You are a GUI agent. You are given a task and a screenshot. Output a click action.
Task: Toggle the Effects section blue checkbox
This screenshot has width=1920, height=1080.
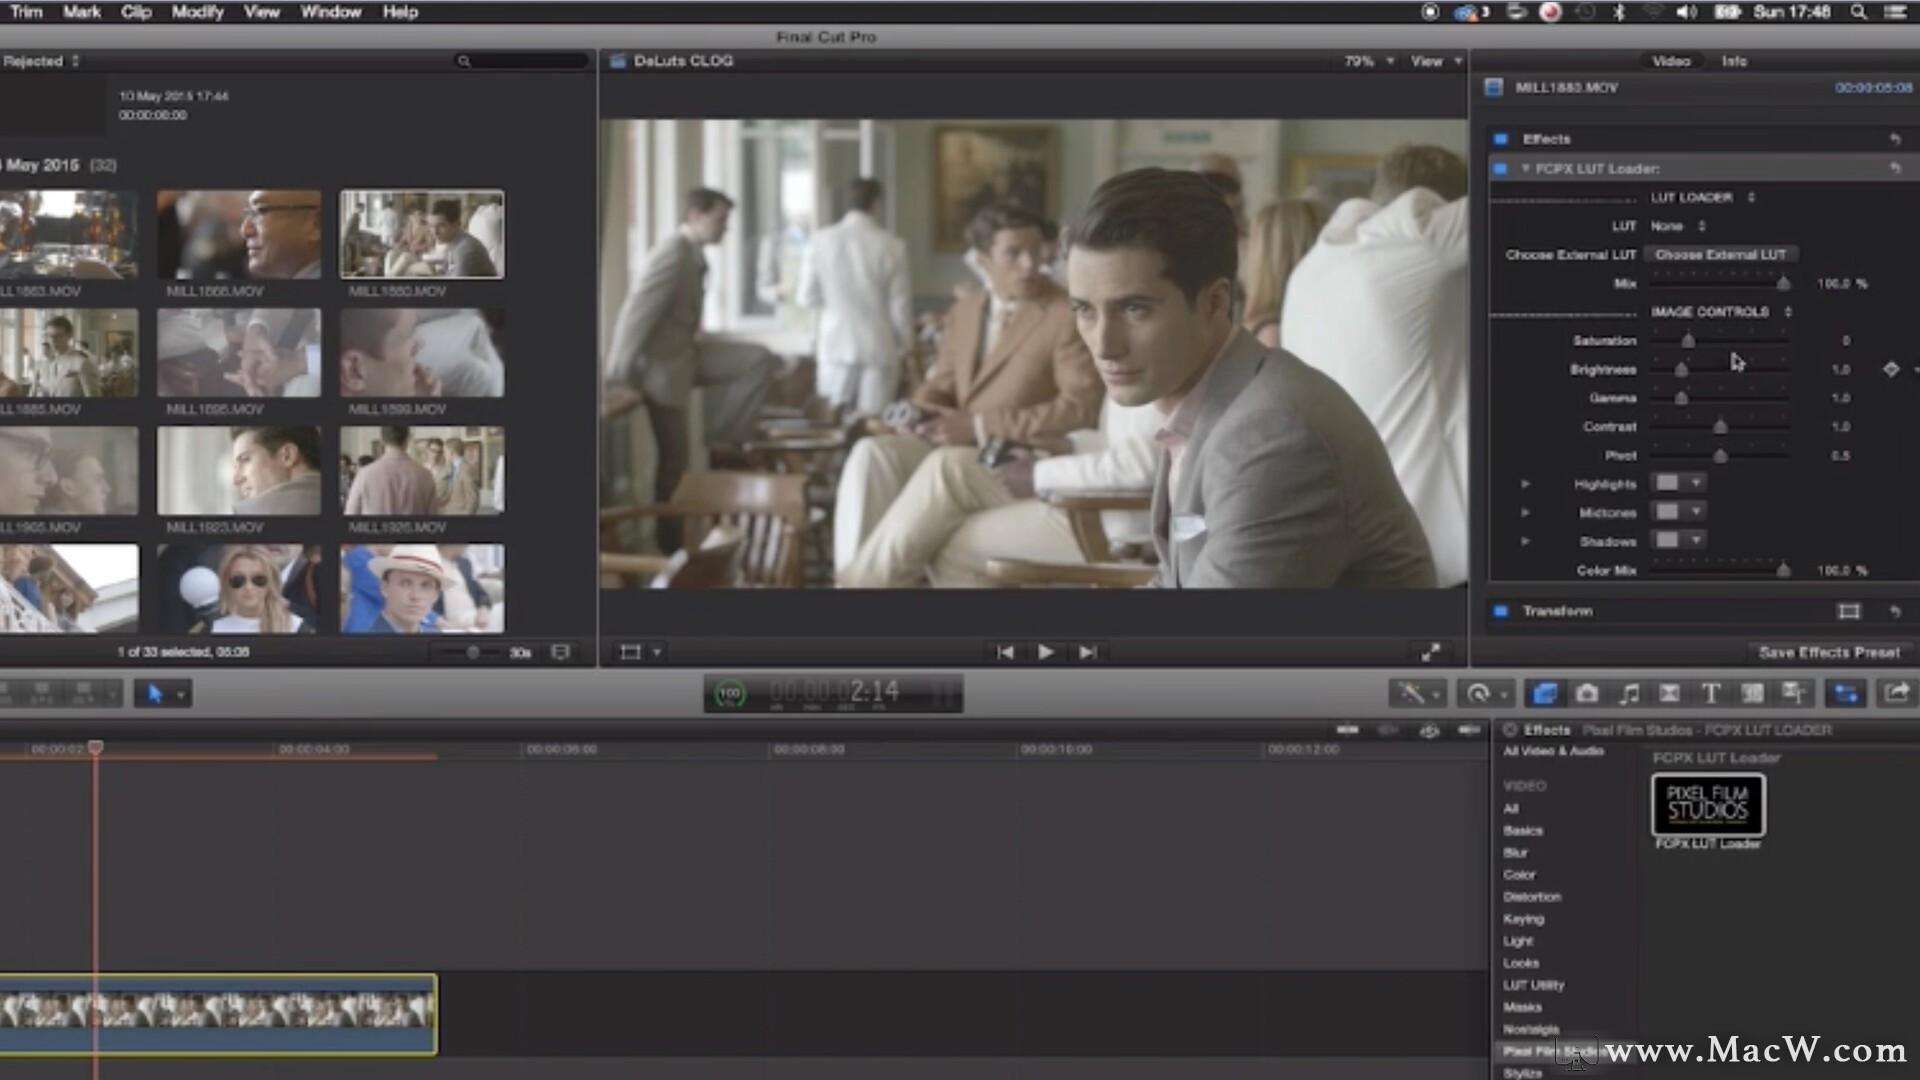click(1500, 139)
